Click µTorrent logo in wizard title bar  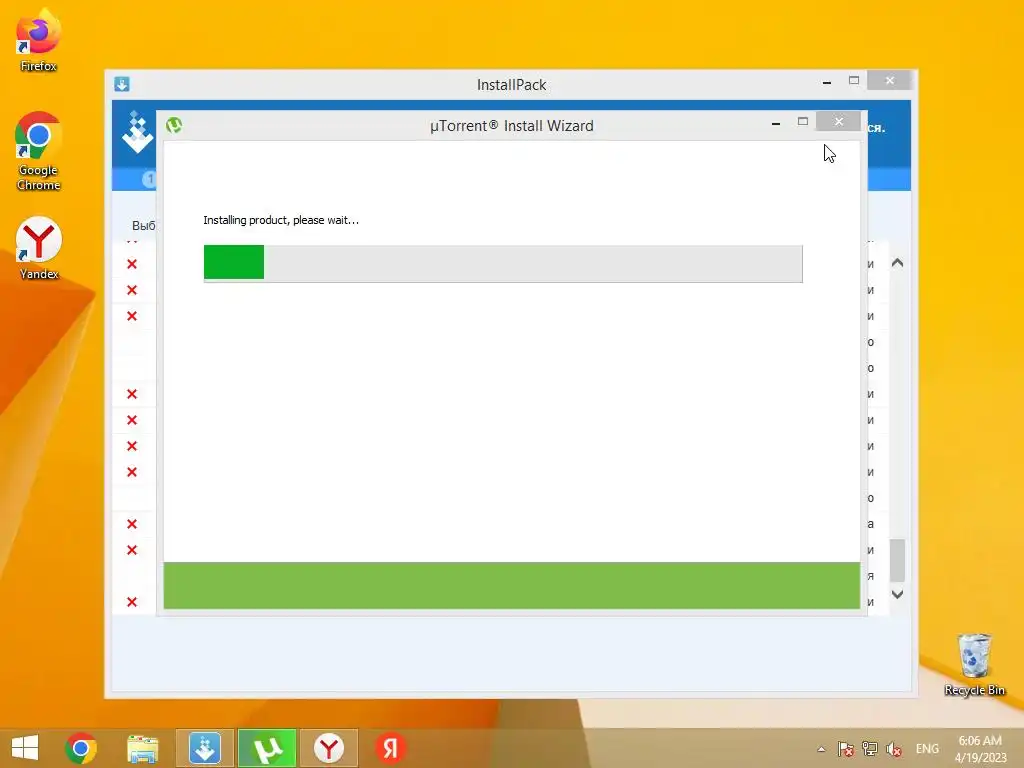[174, 125]
